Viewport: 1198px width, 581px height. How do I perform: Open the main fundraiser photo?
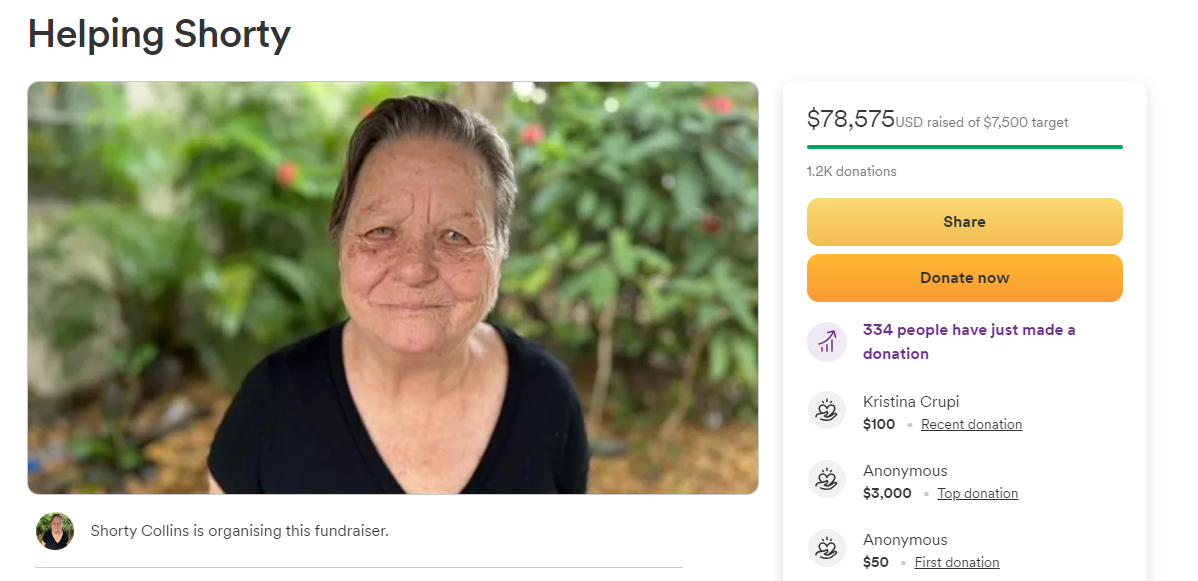click(x=392, y=288)
